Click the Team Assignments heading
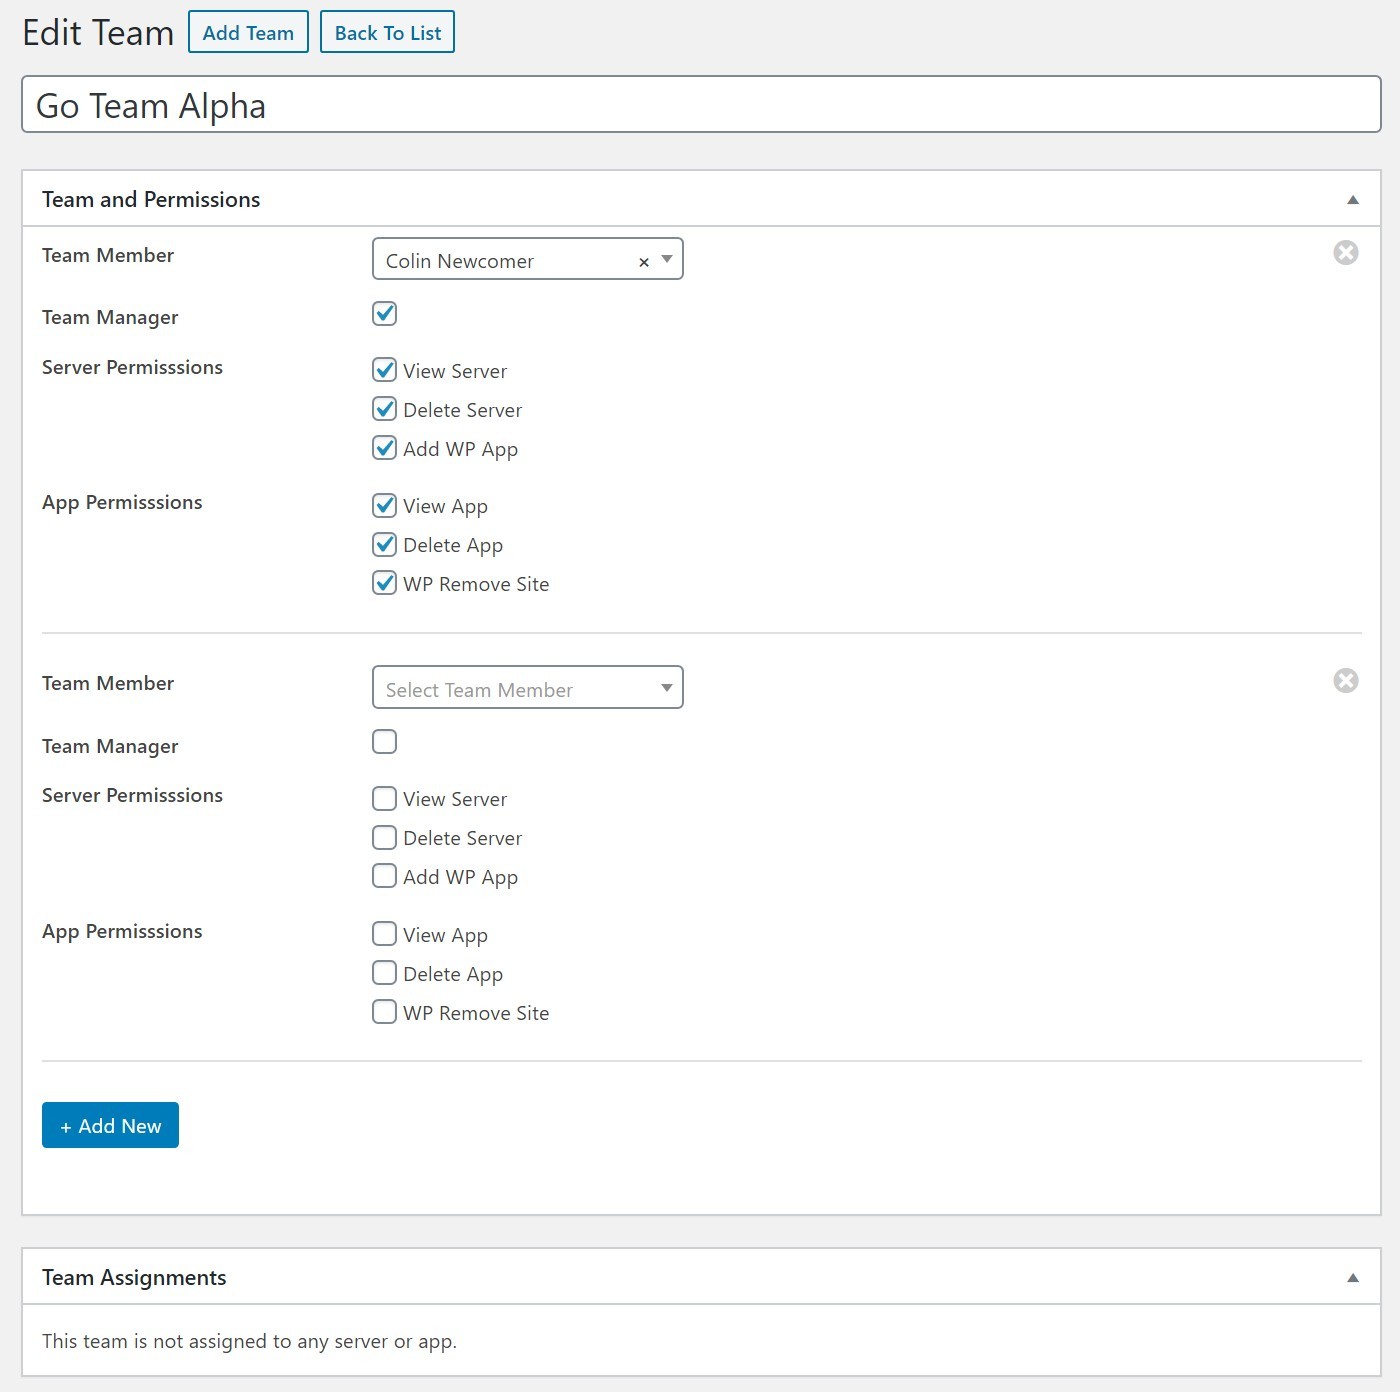 [x=134, y=1278]
